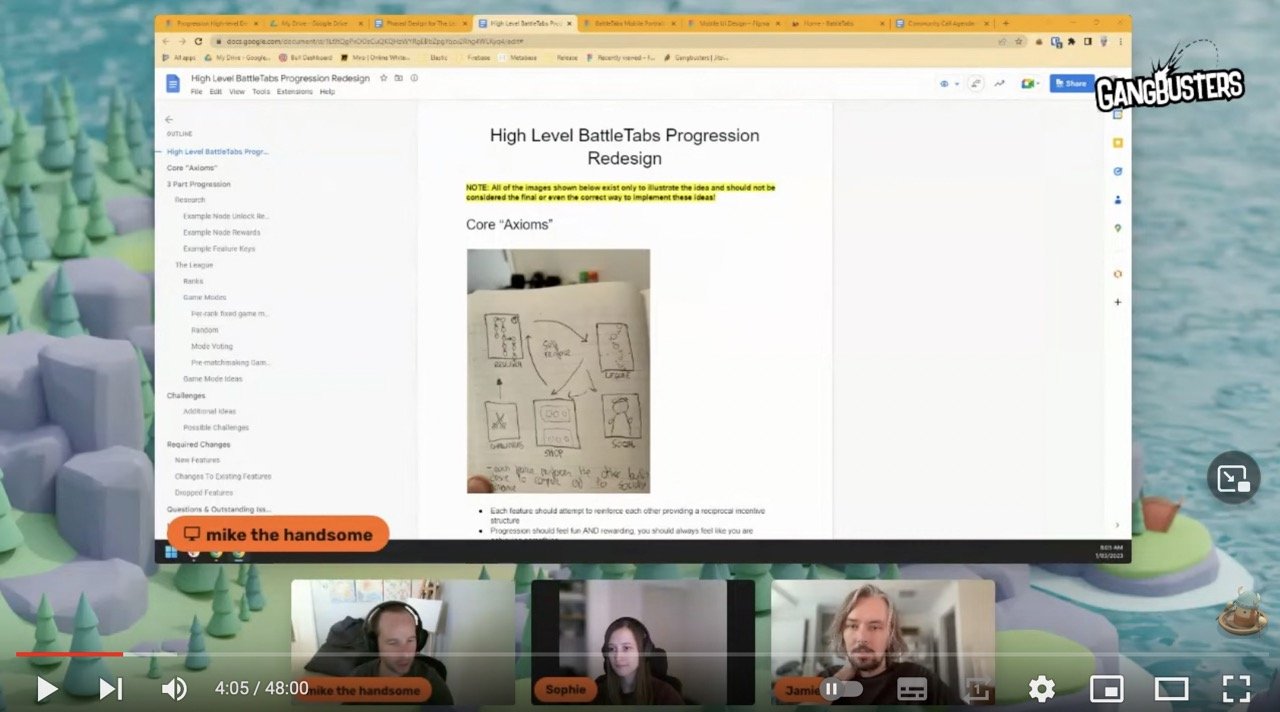Open the File menu in Google Docs
This screenshot has height=712, width=1280.
coord(196,92)
